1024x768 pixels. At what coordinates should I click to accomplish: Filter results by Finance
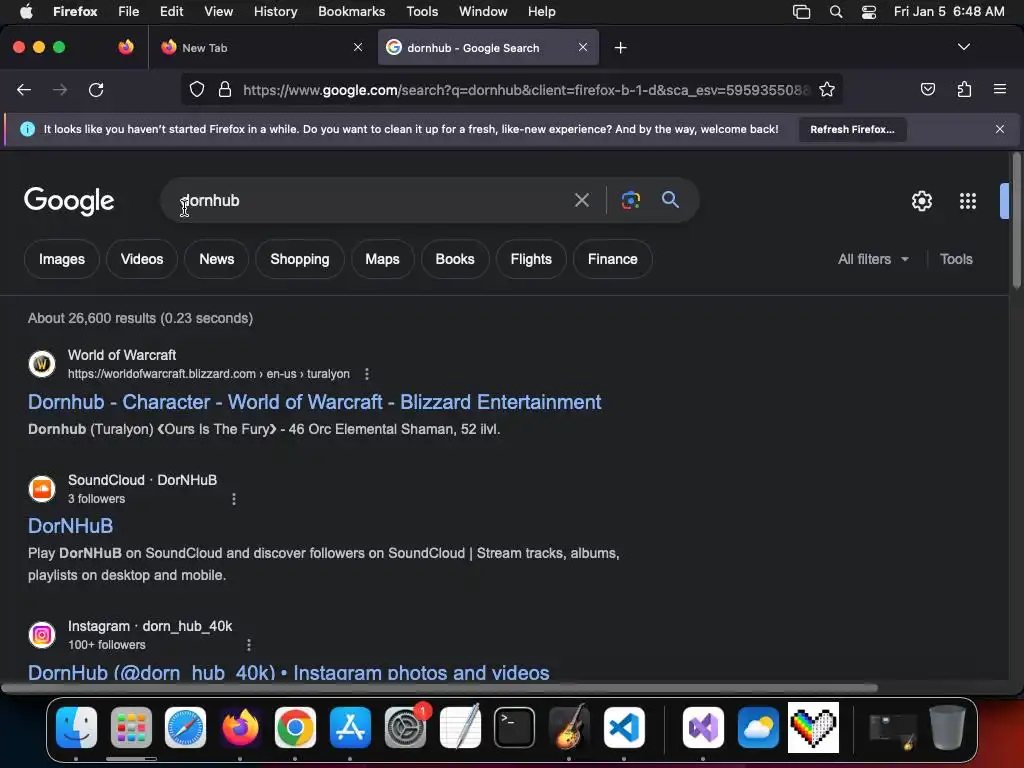click(613, 259)
